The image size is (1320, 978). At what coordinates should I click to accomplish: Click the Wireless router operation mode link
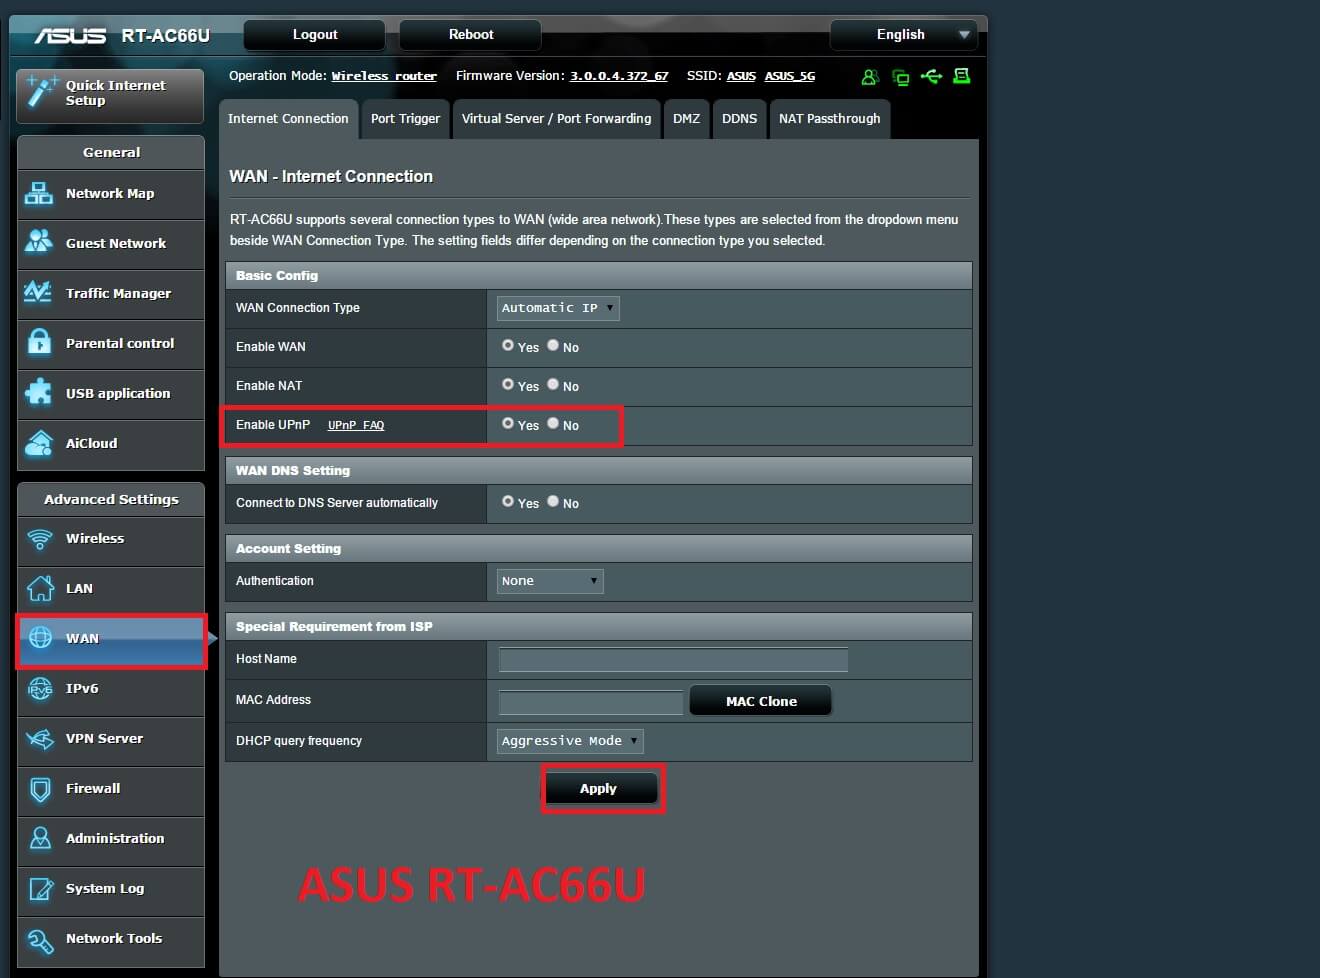(384, 76)
